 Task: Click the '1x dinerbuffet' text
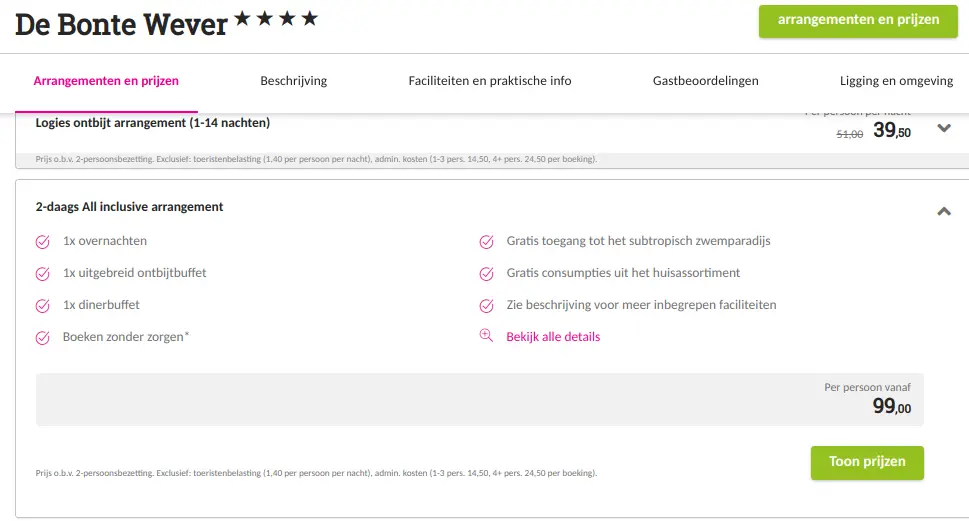[101, 305]
